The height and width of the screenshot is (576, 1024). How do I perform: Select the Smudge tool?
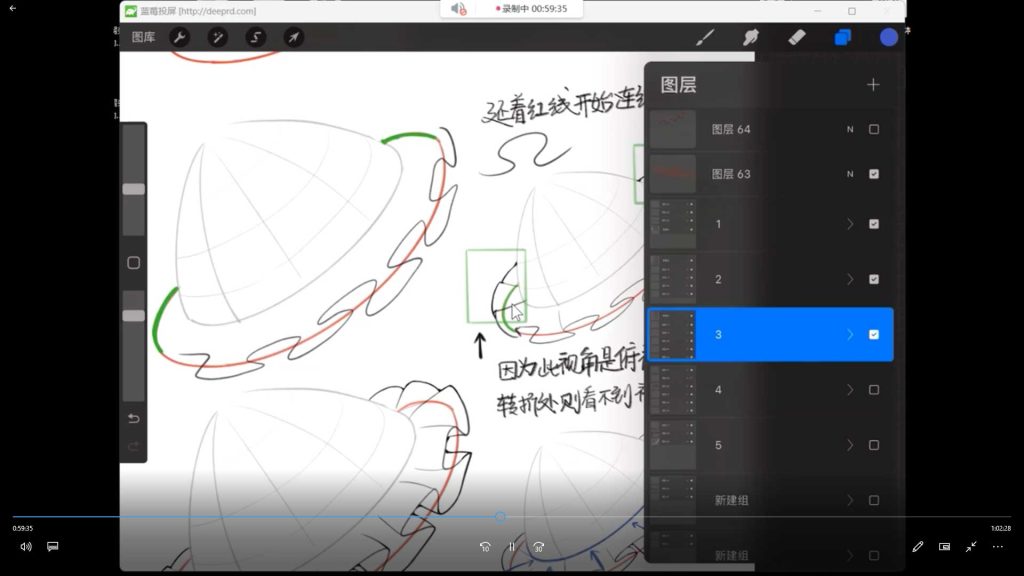[751, 37]
